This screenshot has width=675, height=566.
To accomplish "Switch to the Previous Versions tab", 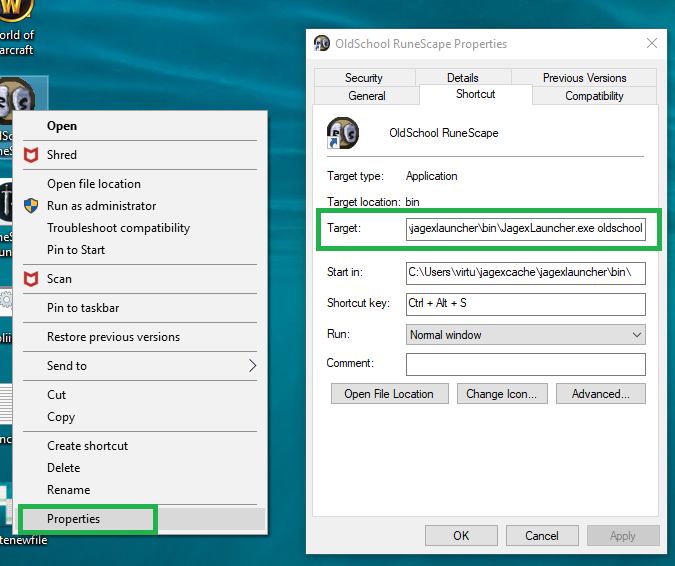I will pyautogui.click(x=584, y=78).
